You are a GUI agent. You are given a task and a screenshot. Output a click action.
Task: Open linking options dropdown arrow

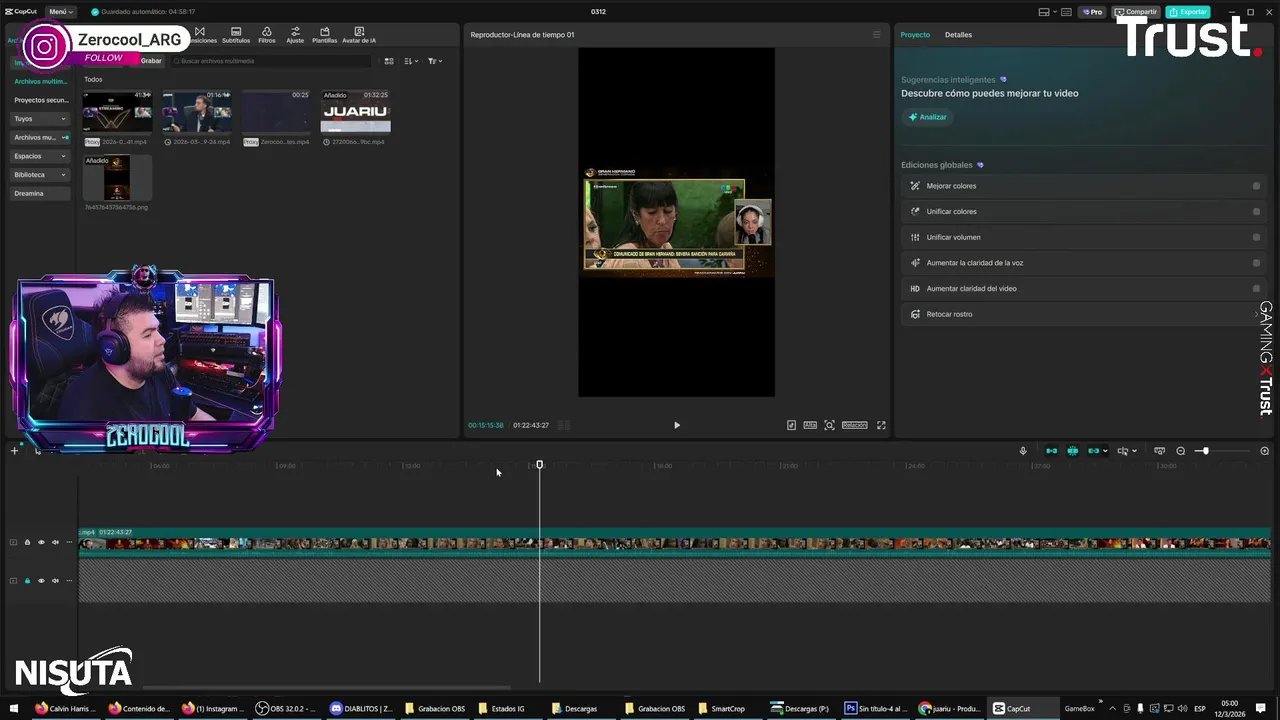click(x=1105, y=451)
